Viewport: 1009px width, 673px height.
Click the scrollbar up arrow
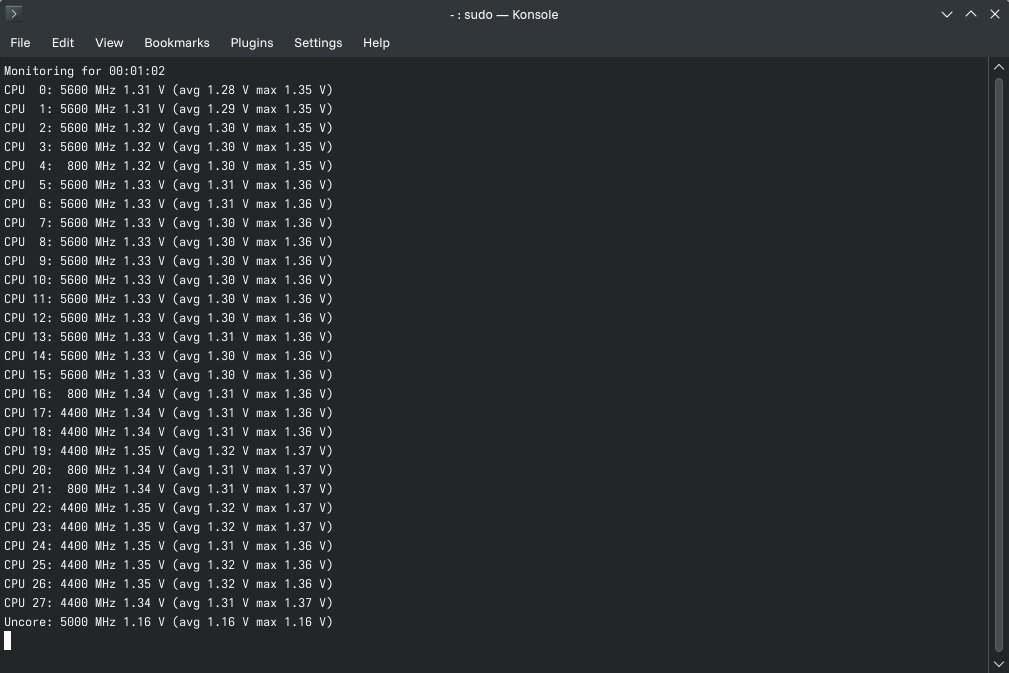(x=999, y=67)
